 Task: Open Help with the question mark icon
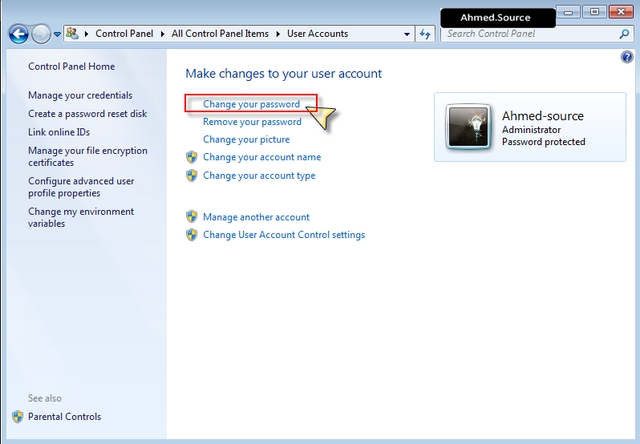click(627, 57)
